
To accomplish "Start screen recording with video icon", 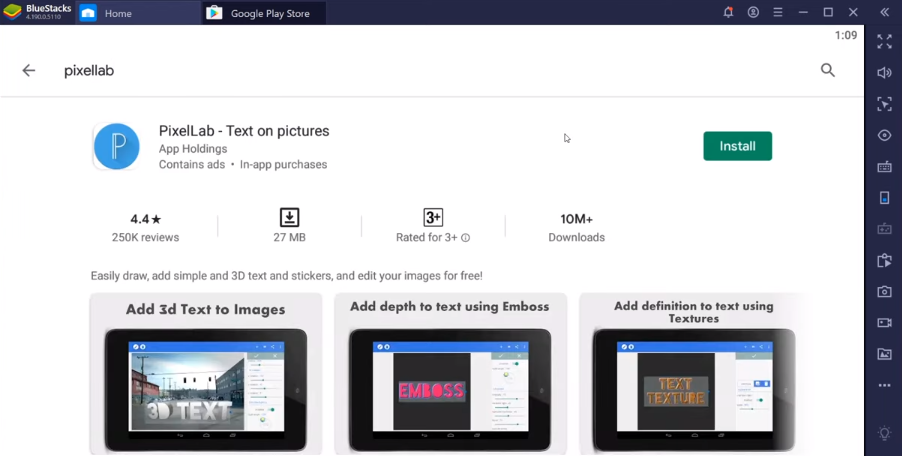I will [x=884, y=323].
